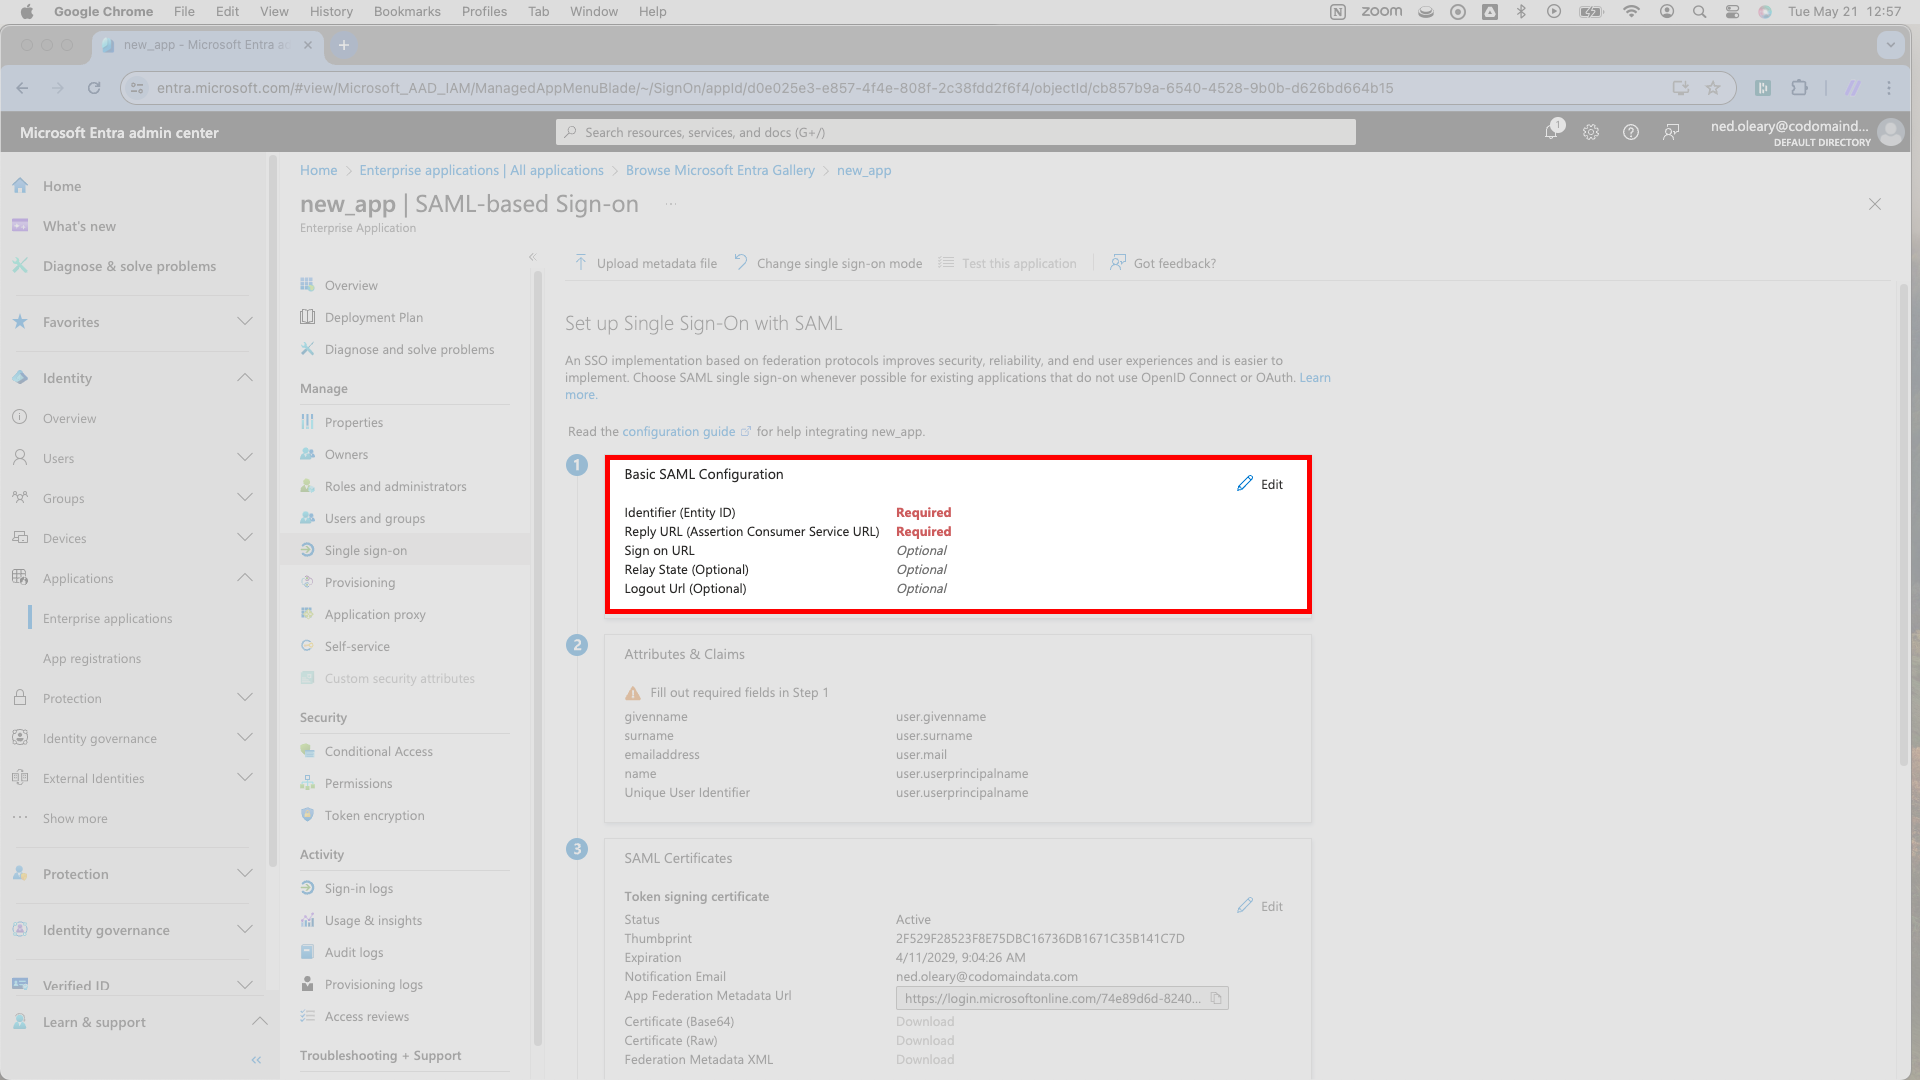The height and width of the screenshot is (1080, 1920).
Task: Go to Enterprise applications breadcrumb link
Action: [x=481, y=170]
